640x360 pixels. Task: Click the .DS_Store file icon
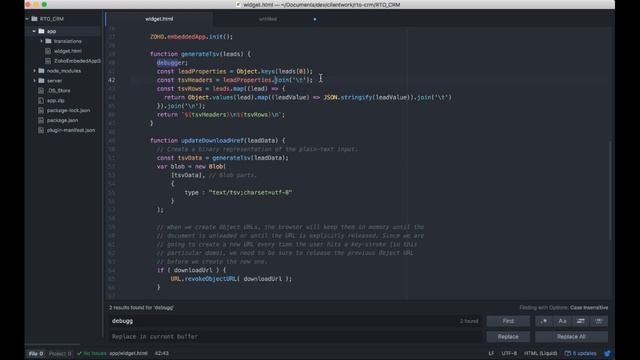(x=41, y=91)
